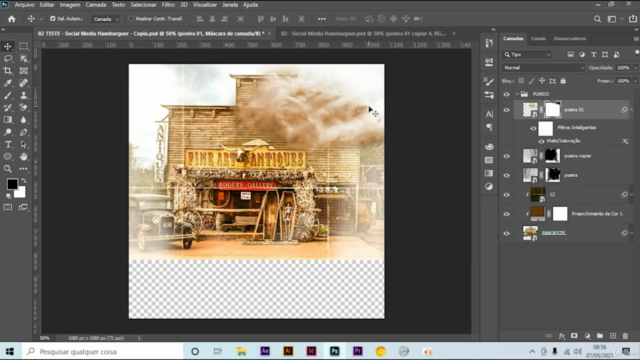Collapse the FUNDO group arrow
The width and height of the screenshot is (640, 360).
pos(517,94)
